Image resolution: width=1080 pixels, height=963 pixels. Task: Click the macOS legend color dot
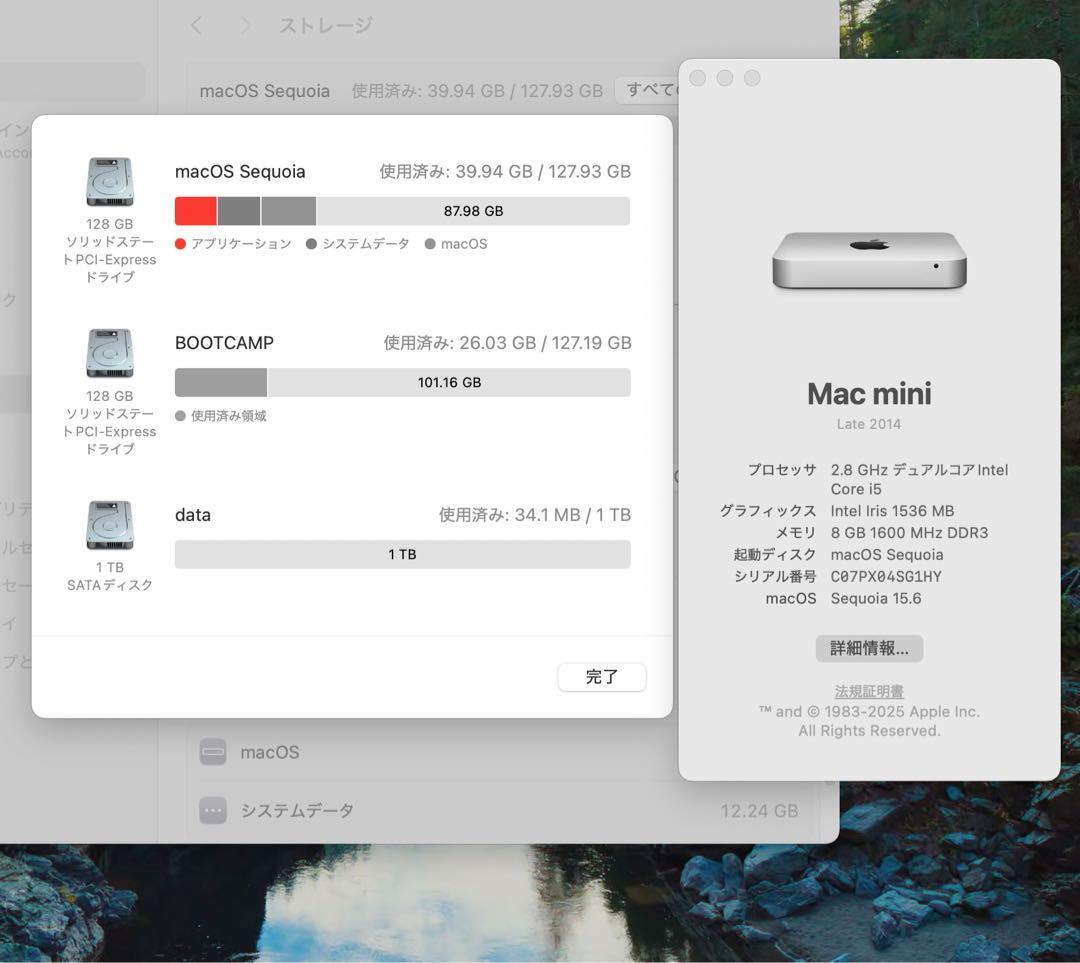coord(430,243)
